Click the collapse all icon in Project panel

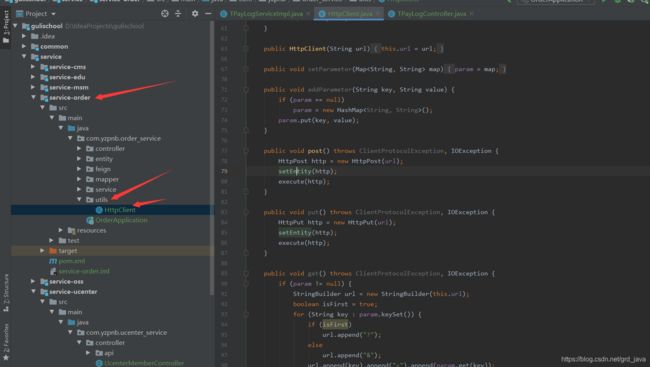[x=178, y=14]
